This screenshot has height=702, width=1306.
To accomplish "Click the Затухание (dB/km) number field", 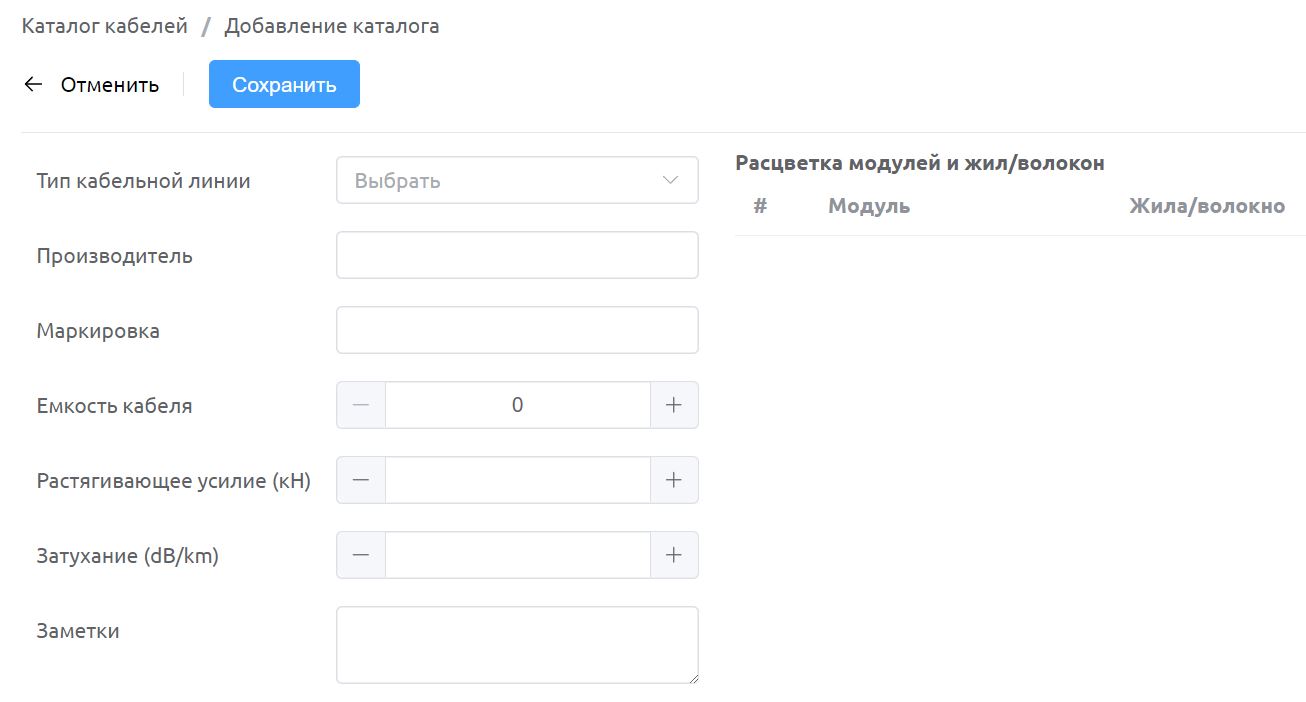I will tap(518, 555).
